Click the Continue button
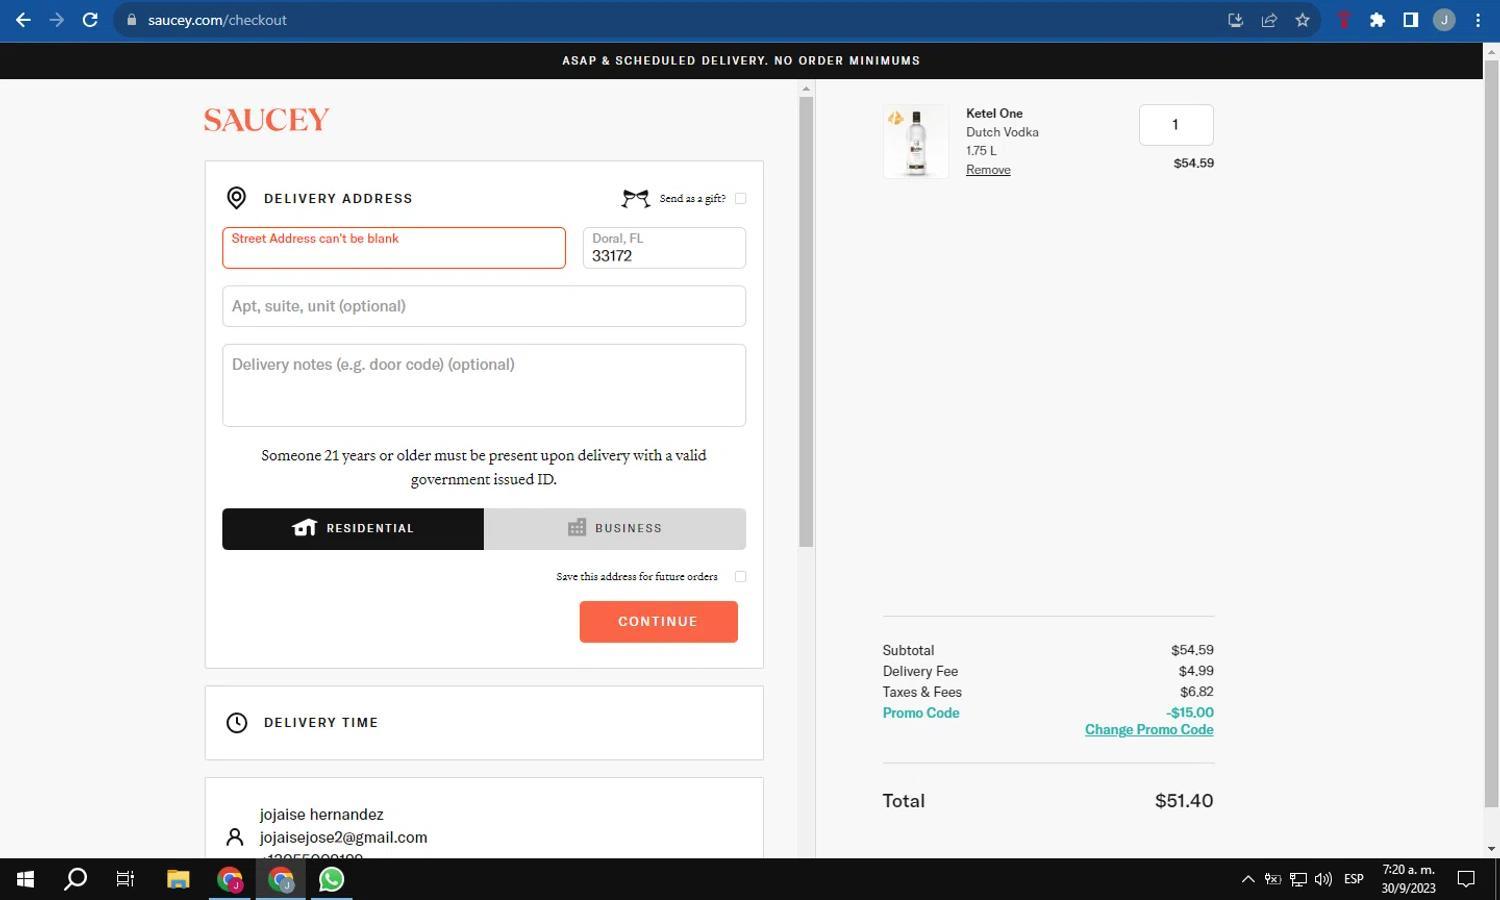Image resolution: width=1500 pixels, height=900 pixels. coord(658,621)
